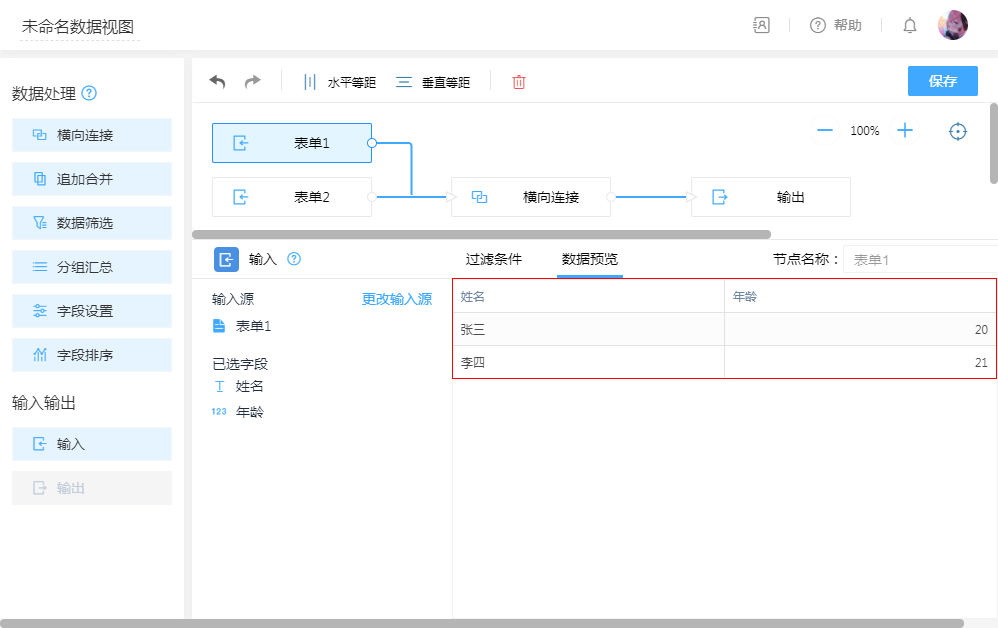Select the 横向连接 node on canvas
998x628 pixels.
pyautogui.click(x=531, y=197)
